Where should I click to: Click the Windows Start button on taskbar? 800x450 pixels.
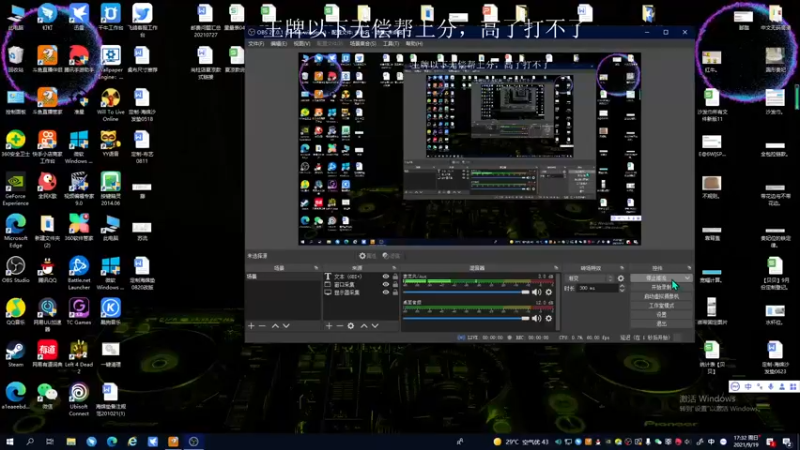[9, 442]
